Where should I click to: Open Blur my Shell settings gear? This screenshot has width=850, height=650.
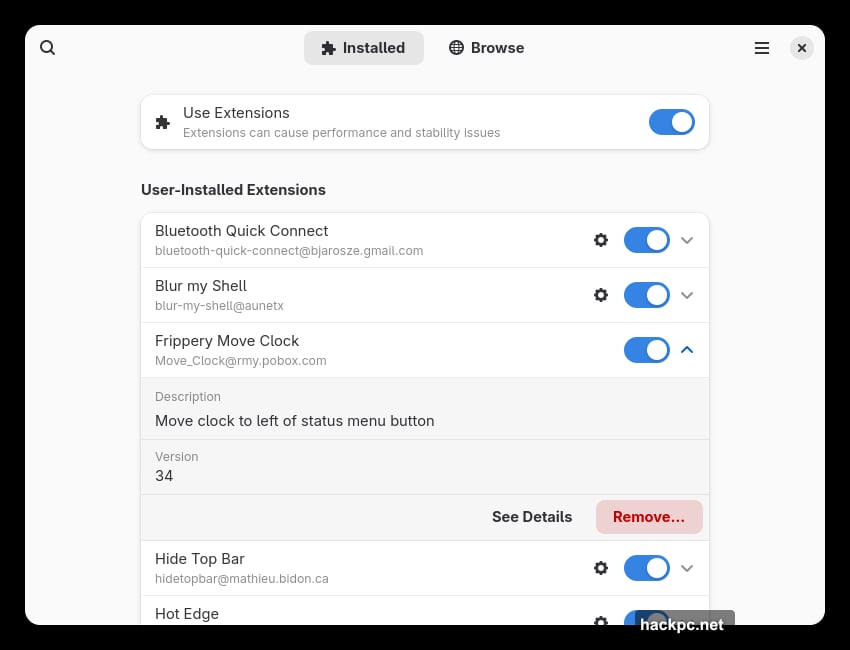[x=601, y=295]
